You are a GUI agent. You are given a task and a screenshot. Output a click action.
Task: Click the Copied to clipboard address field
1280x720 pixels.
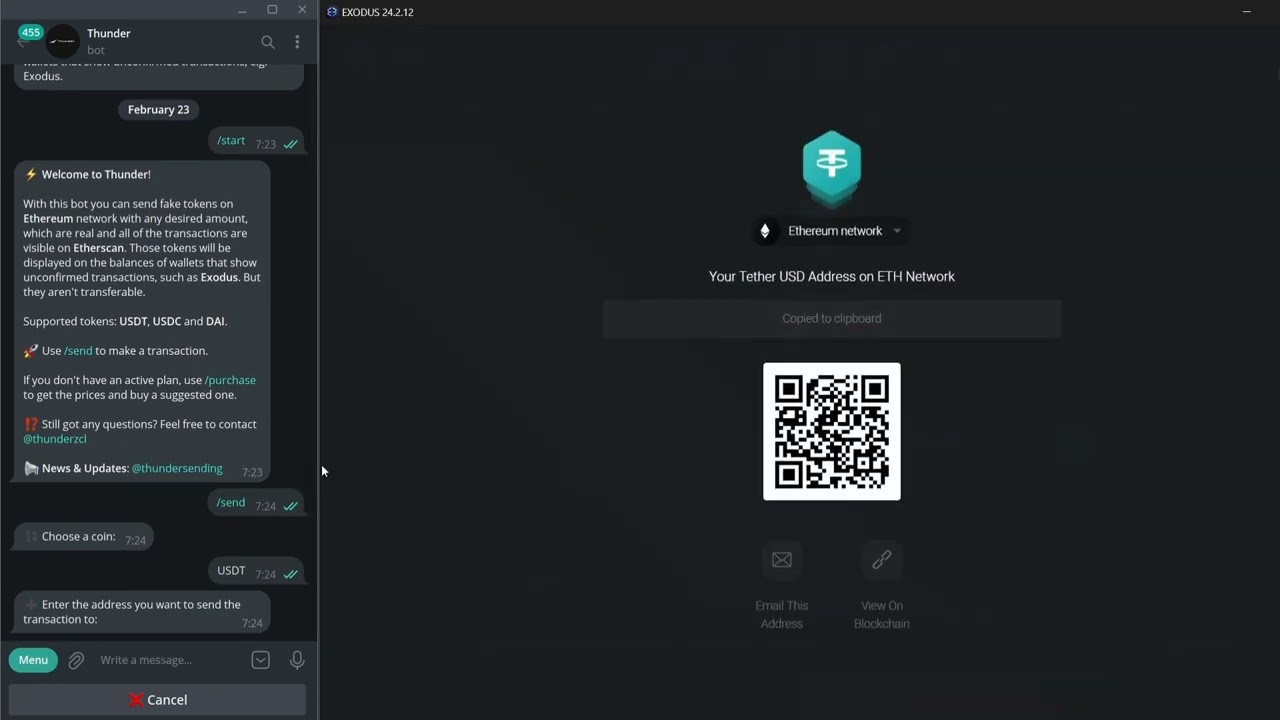[x=832, y=319]
